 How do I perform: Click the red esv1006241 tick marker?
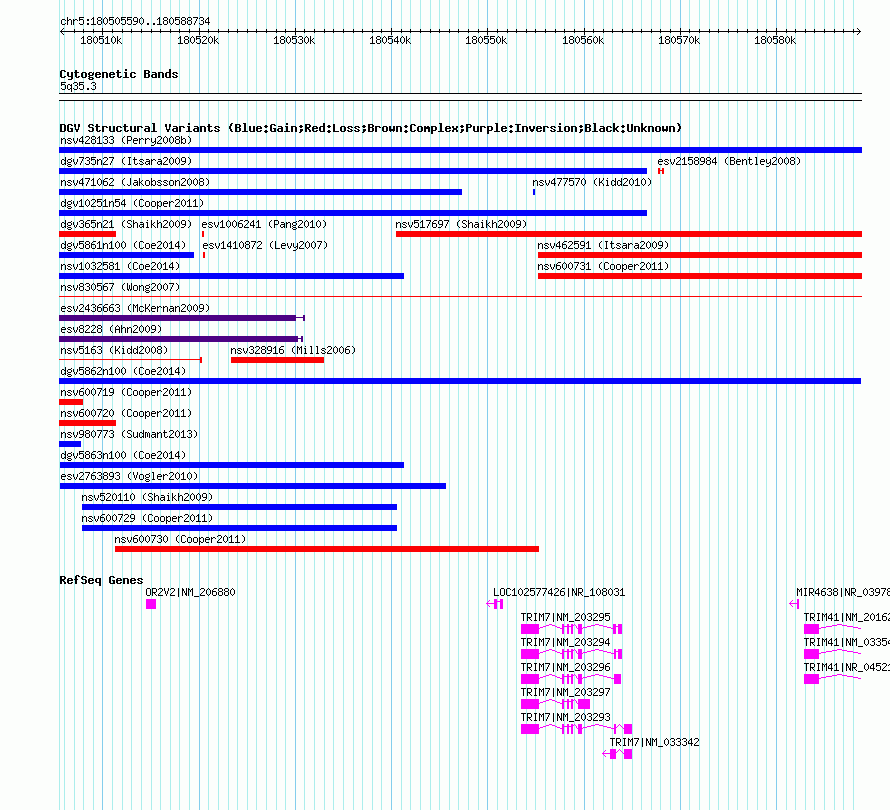pos(203,234)
